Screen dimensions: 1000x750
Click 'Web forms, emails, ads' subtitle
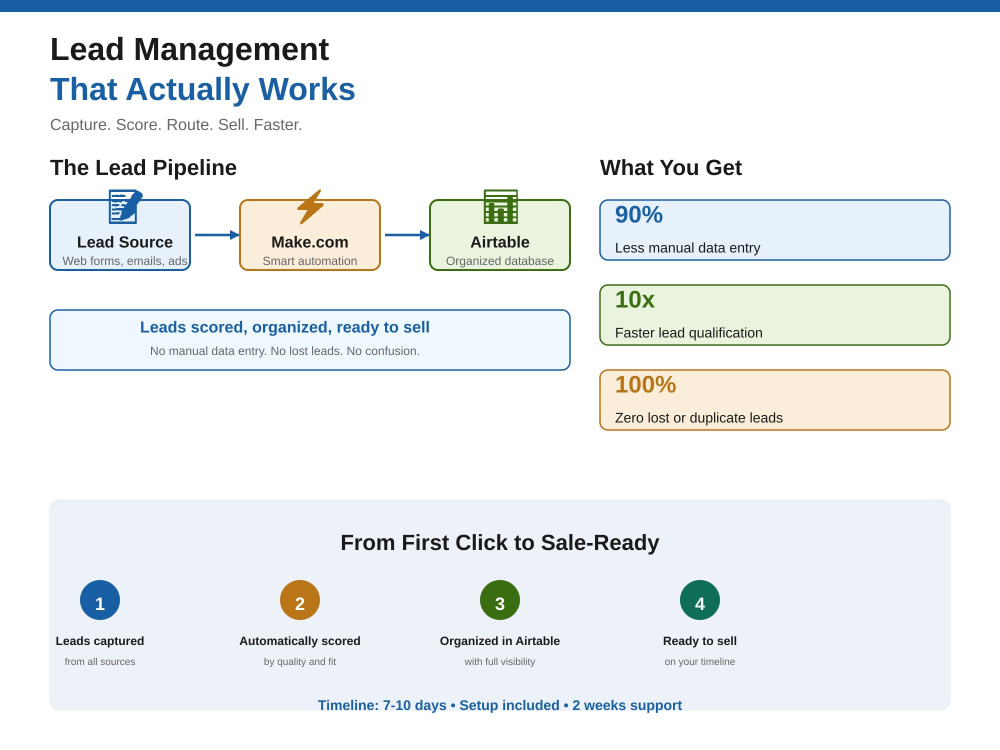pyautogui.click(x=125, y=261)
